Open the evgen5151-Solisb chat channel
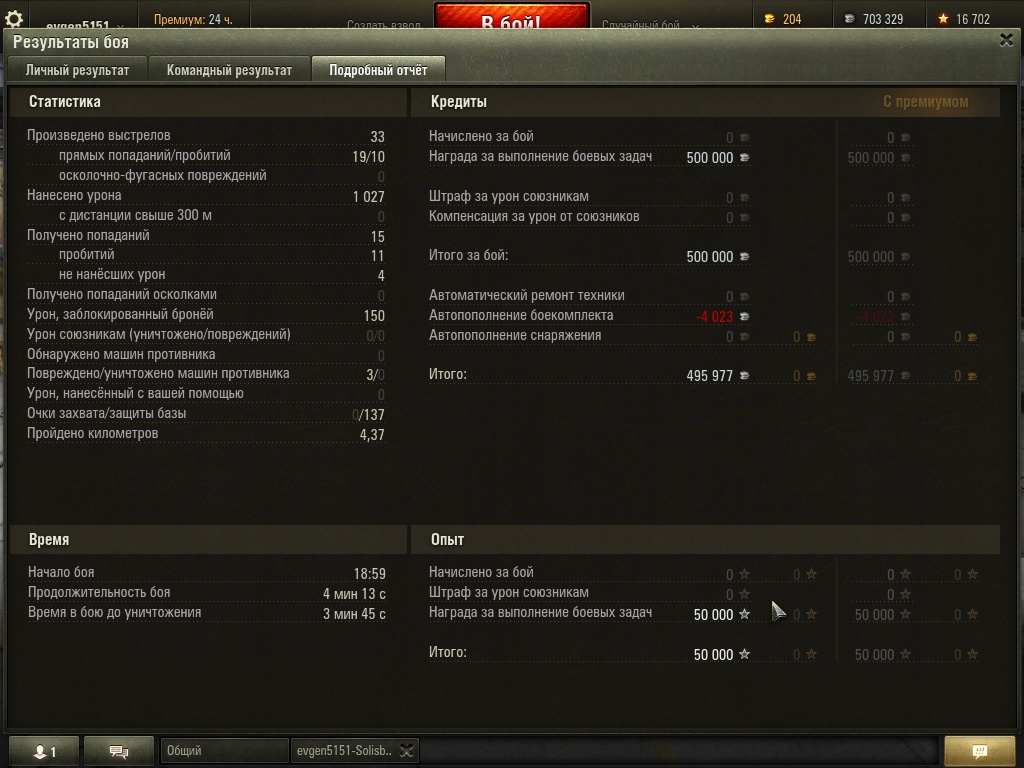Viewport: 1024px width, 768px height. coord(344,751)
